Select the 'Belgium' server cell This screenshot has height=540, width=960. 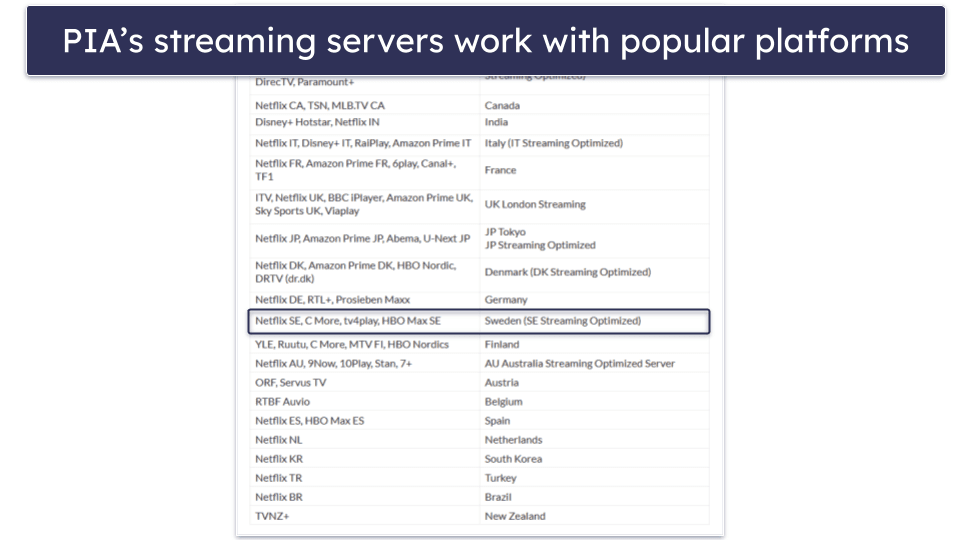pyautogui.click(x=594, y=402)
